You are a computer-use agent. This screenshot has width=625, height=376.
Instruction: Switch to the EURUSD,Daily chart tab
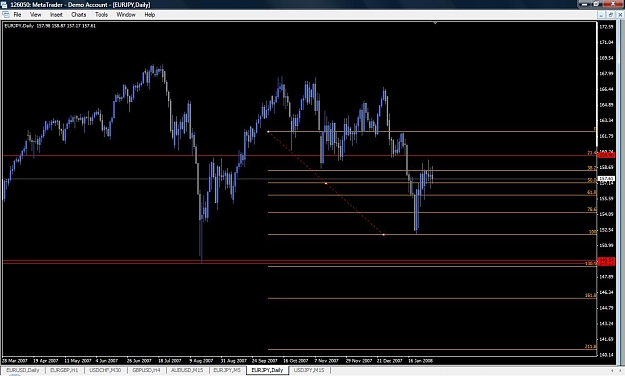click(x=23, y=370)
